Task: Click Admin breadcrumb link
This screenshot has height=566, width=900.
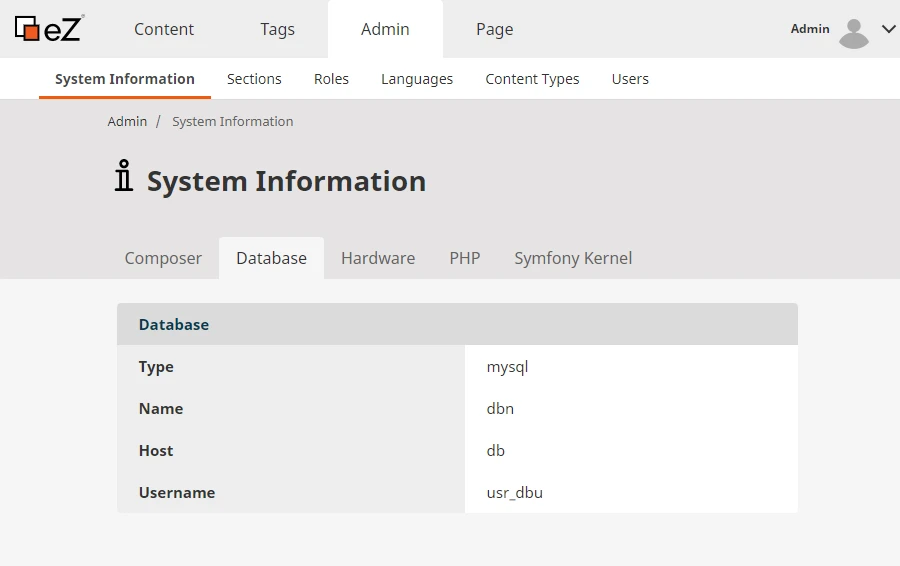Action: click(x=127, y=121)
